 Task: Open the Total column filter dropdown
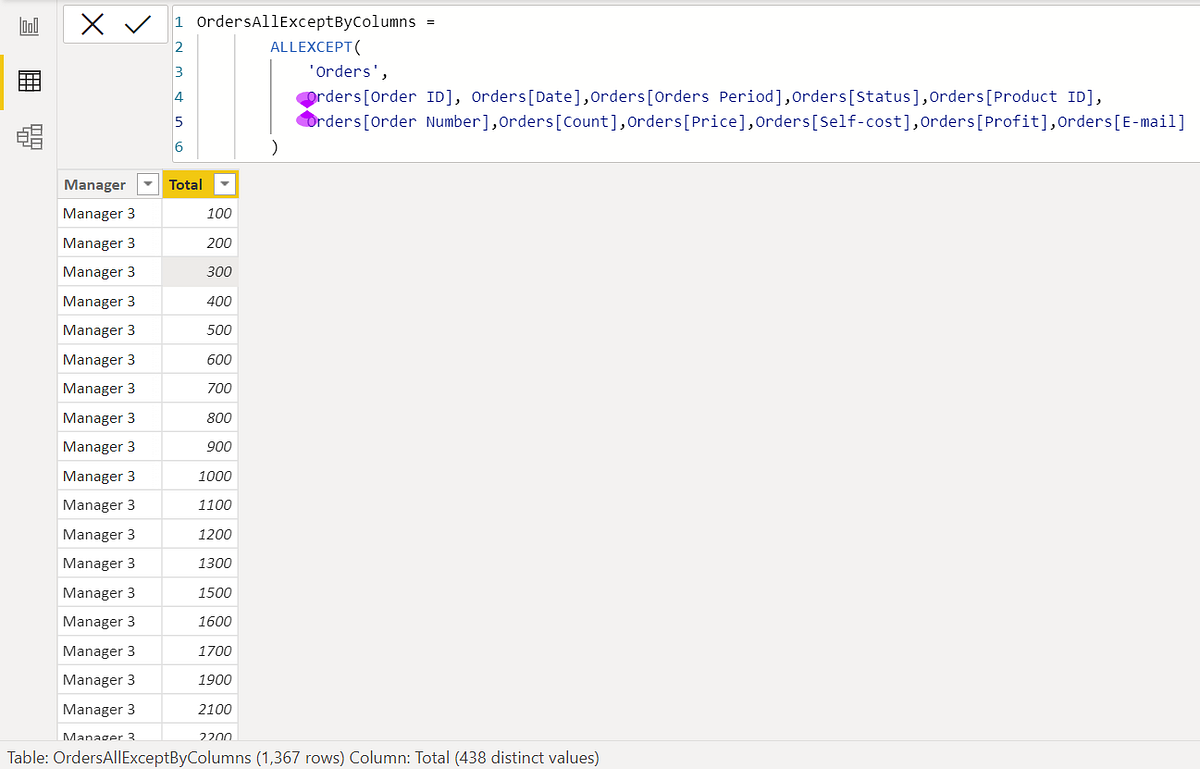(224, 184)
